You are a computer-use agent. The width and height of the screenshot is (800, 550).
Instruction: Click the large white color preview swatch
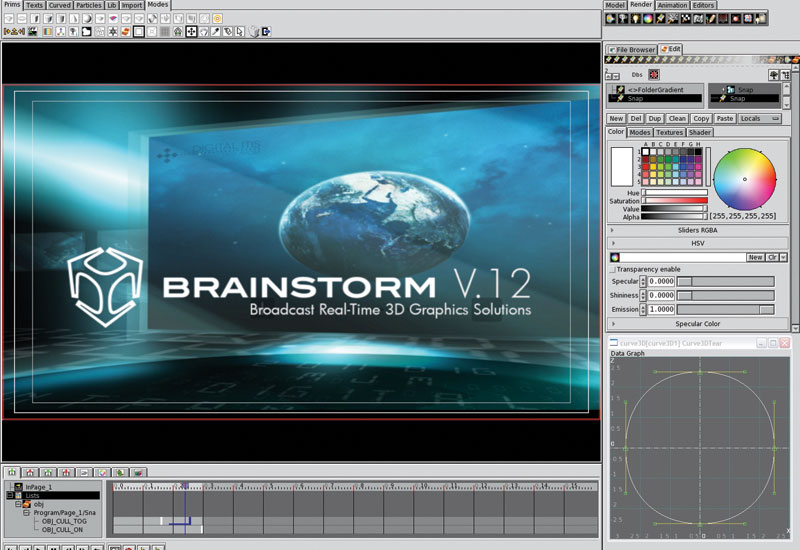click(621, 167)
